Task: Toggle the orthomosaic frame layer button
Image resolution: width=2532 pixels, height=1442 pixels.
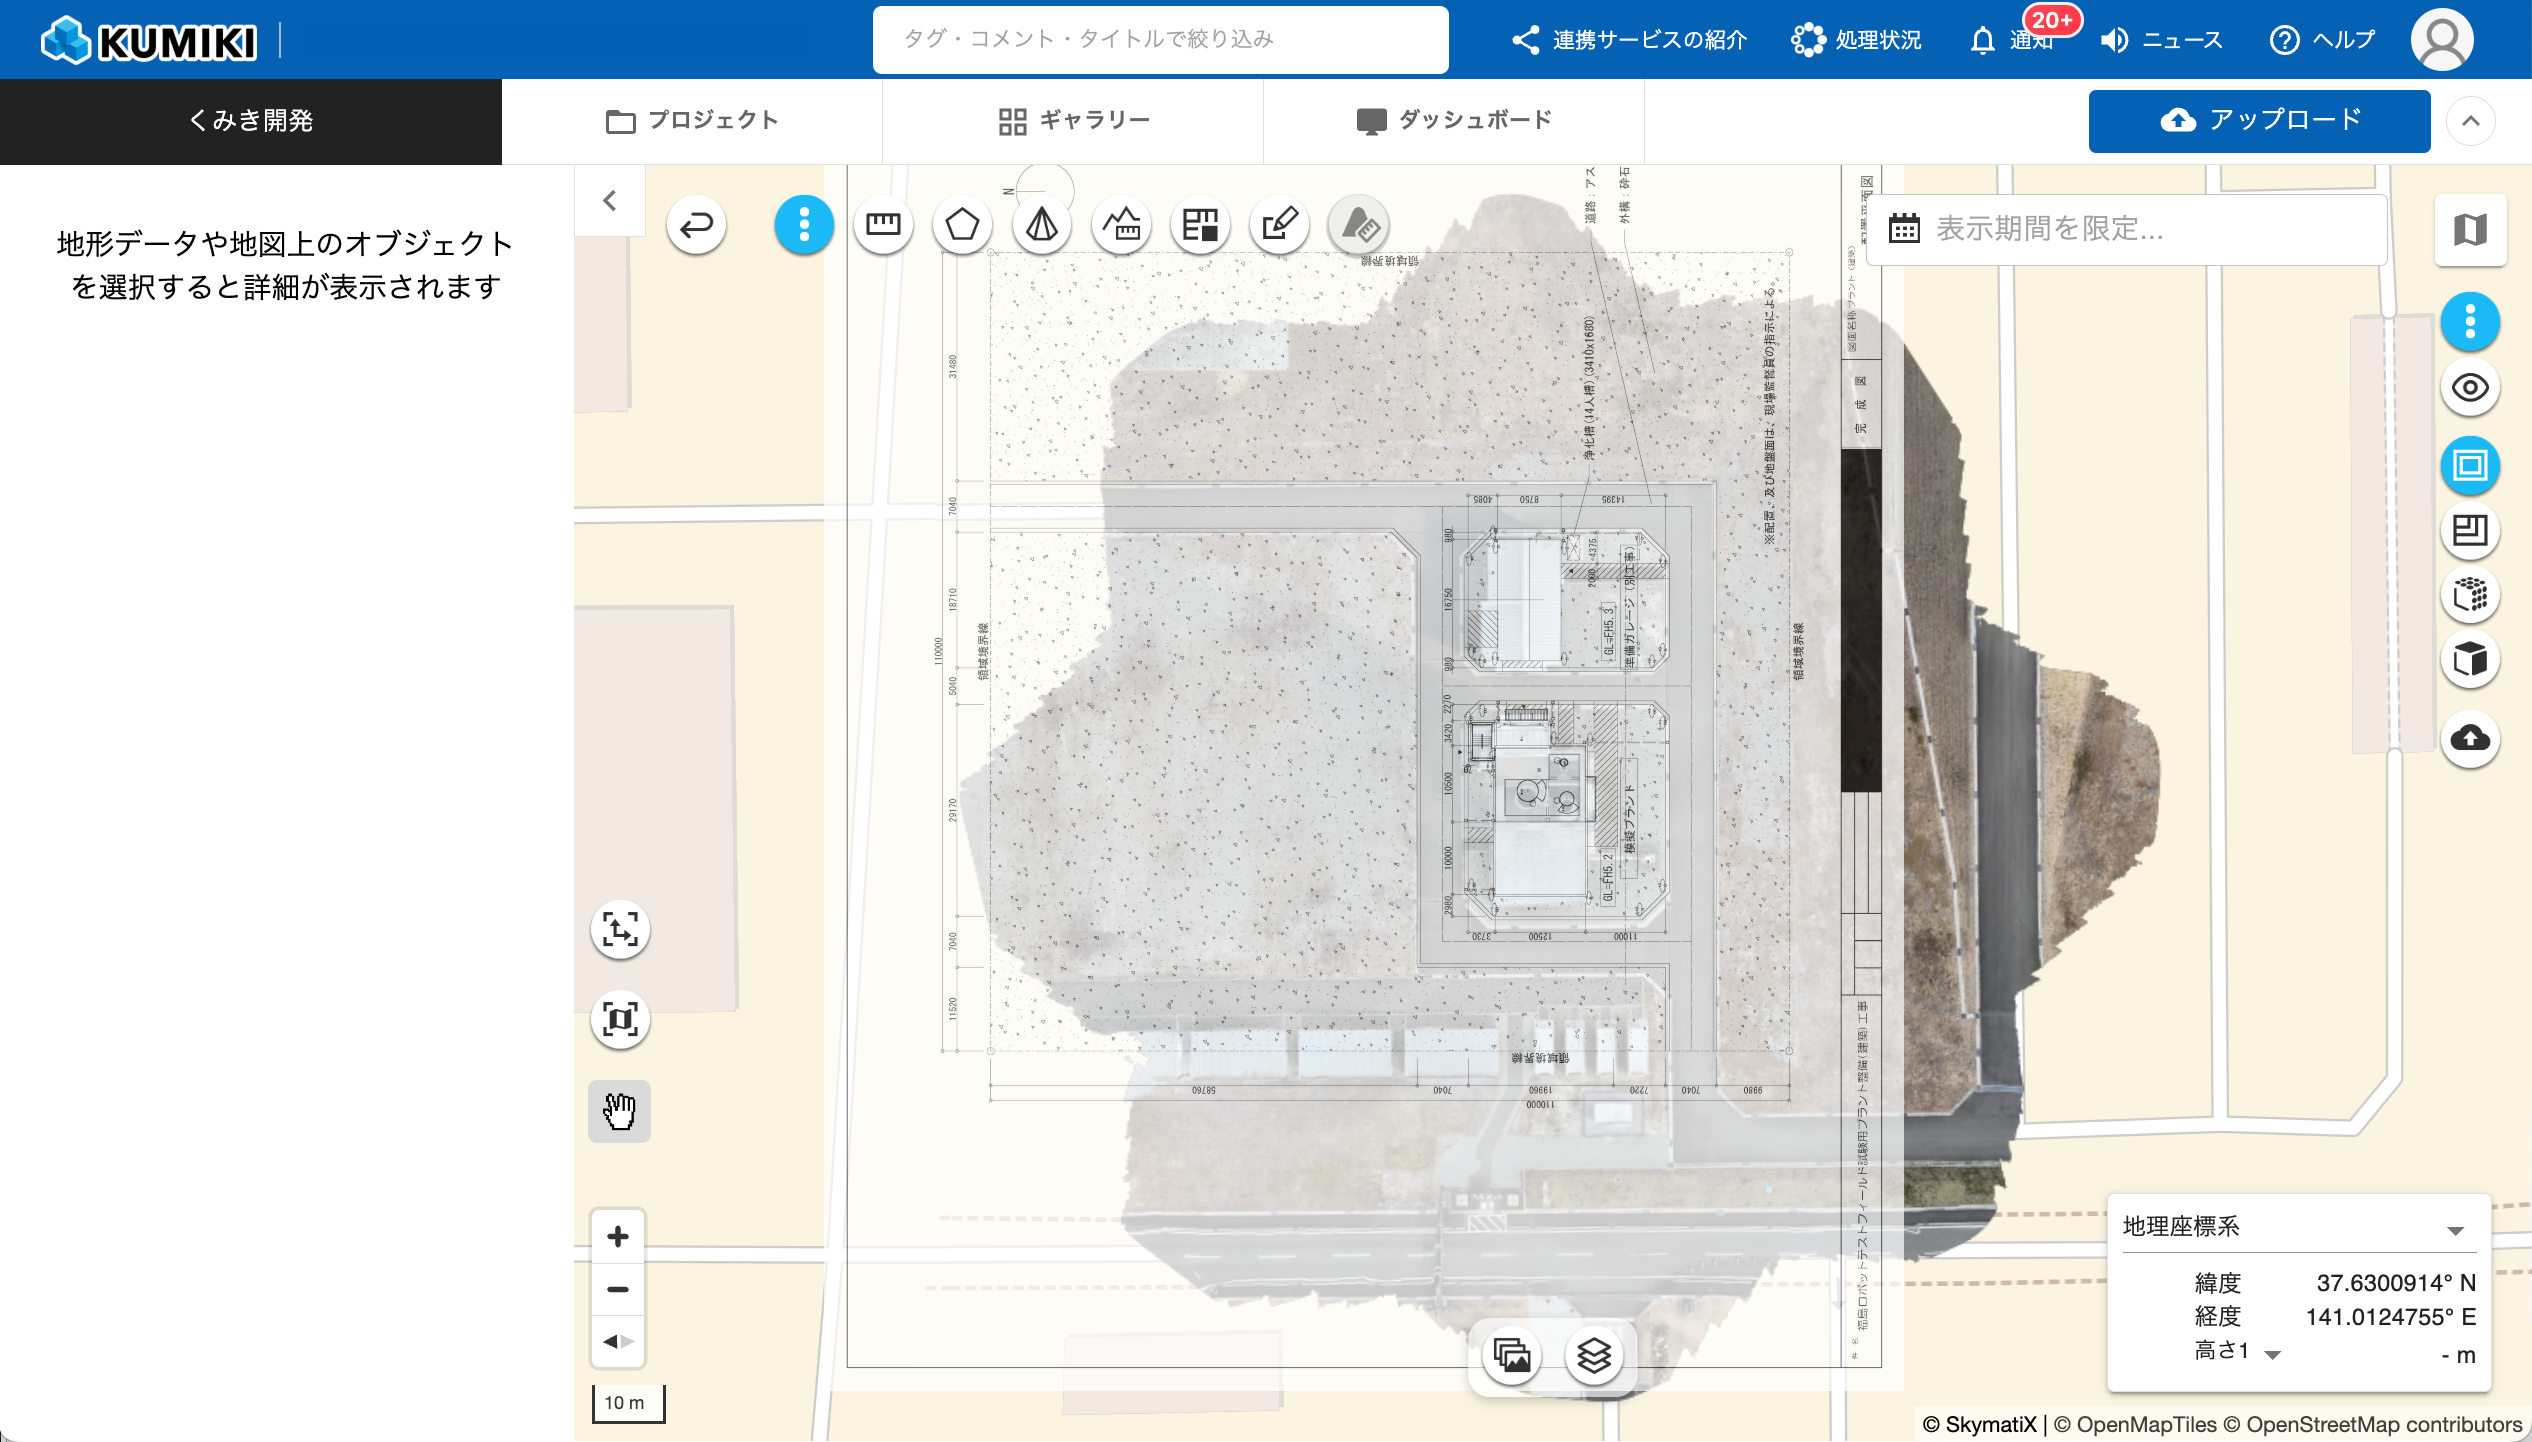Action: point(2470,465)
